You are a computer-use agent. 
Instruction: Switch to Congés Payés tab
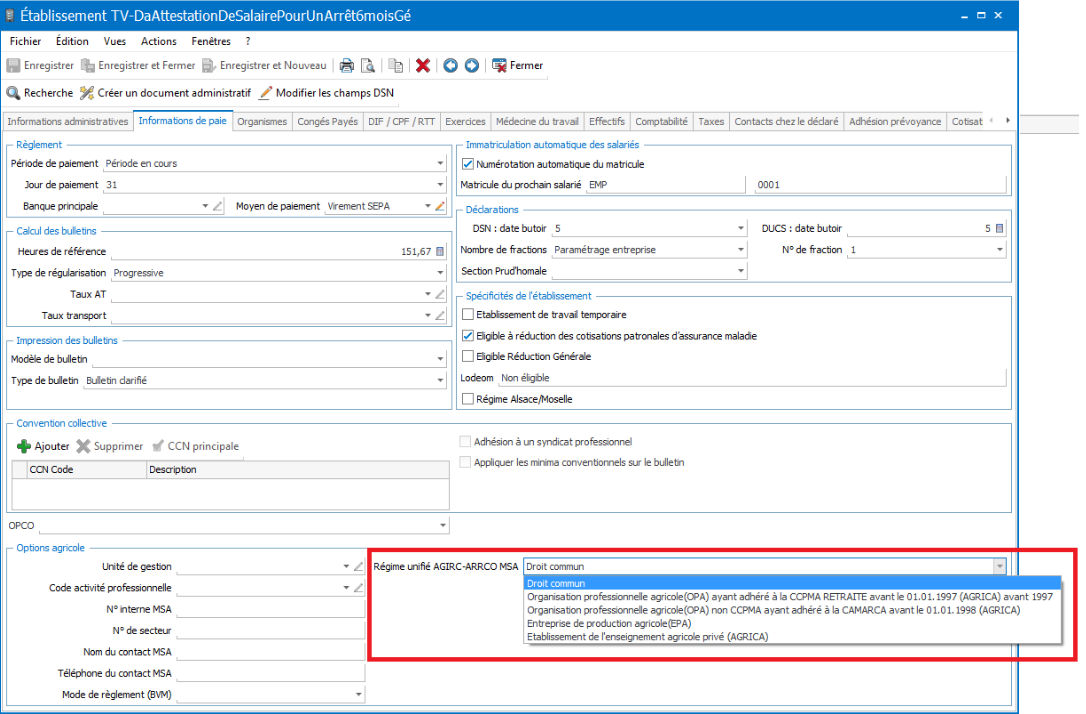point(328,122)
